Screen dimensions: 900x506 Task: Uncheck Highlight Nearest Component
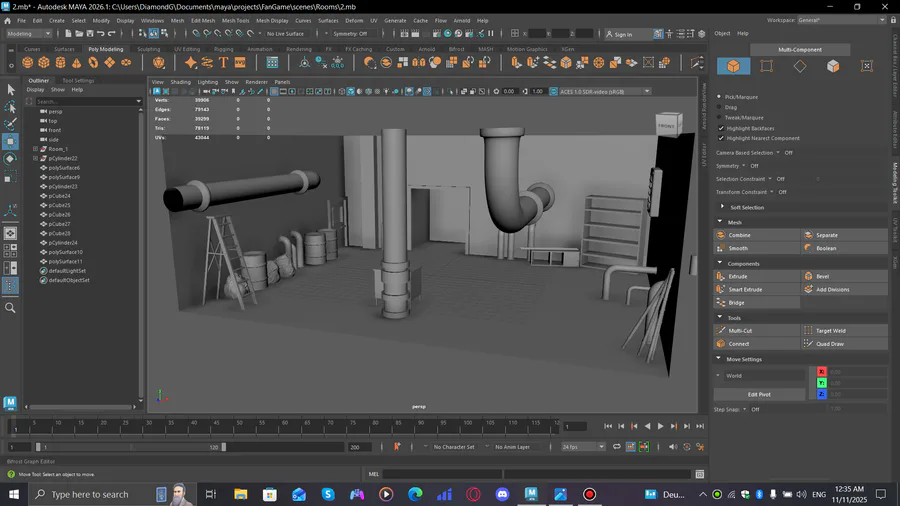click(x=721, y=138)
